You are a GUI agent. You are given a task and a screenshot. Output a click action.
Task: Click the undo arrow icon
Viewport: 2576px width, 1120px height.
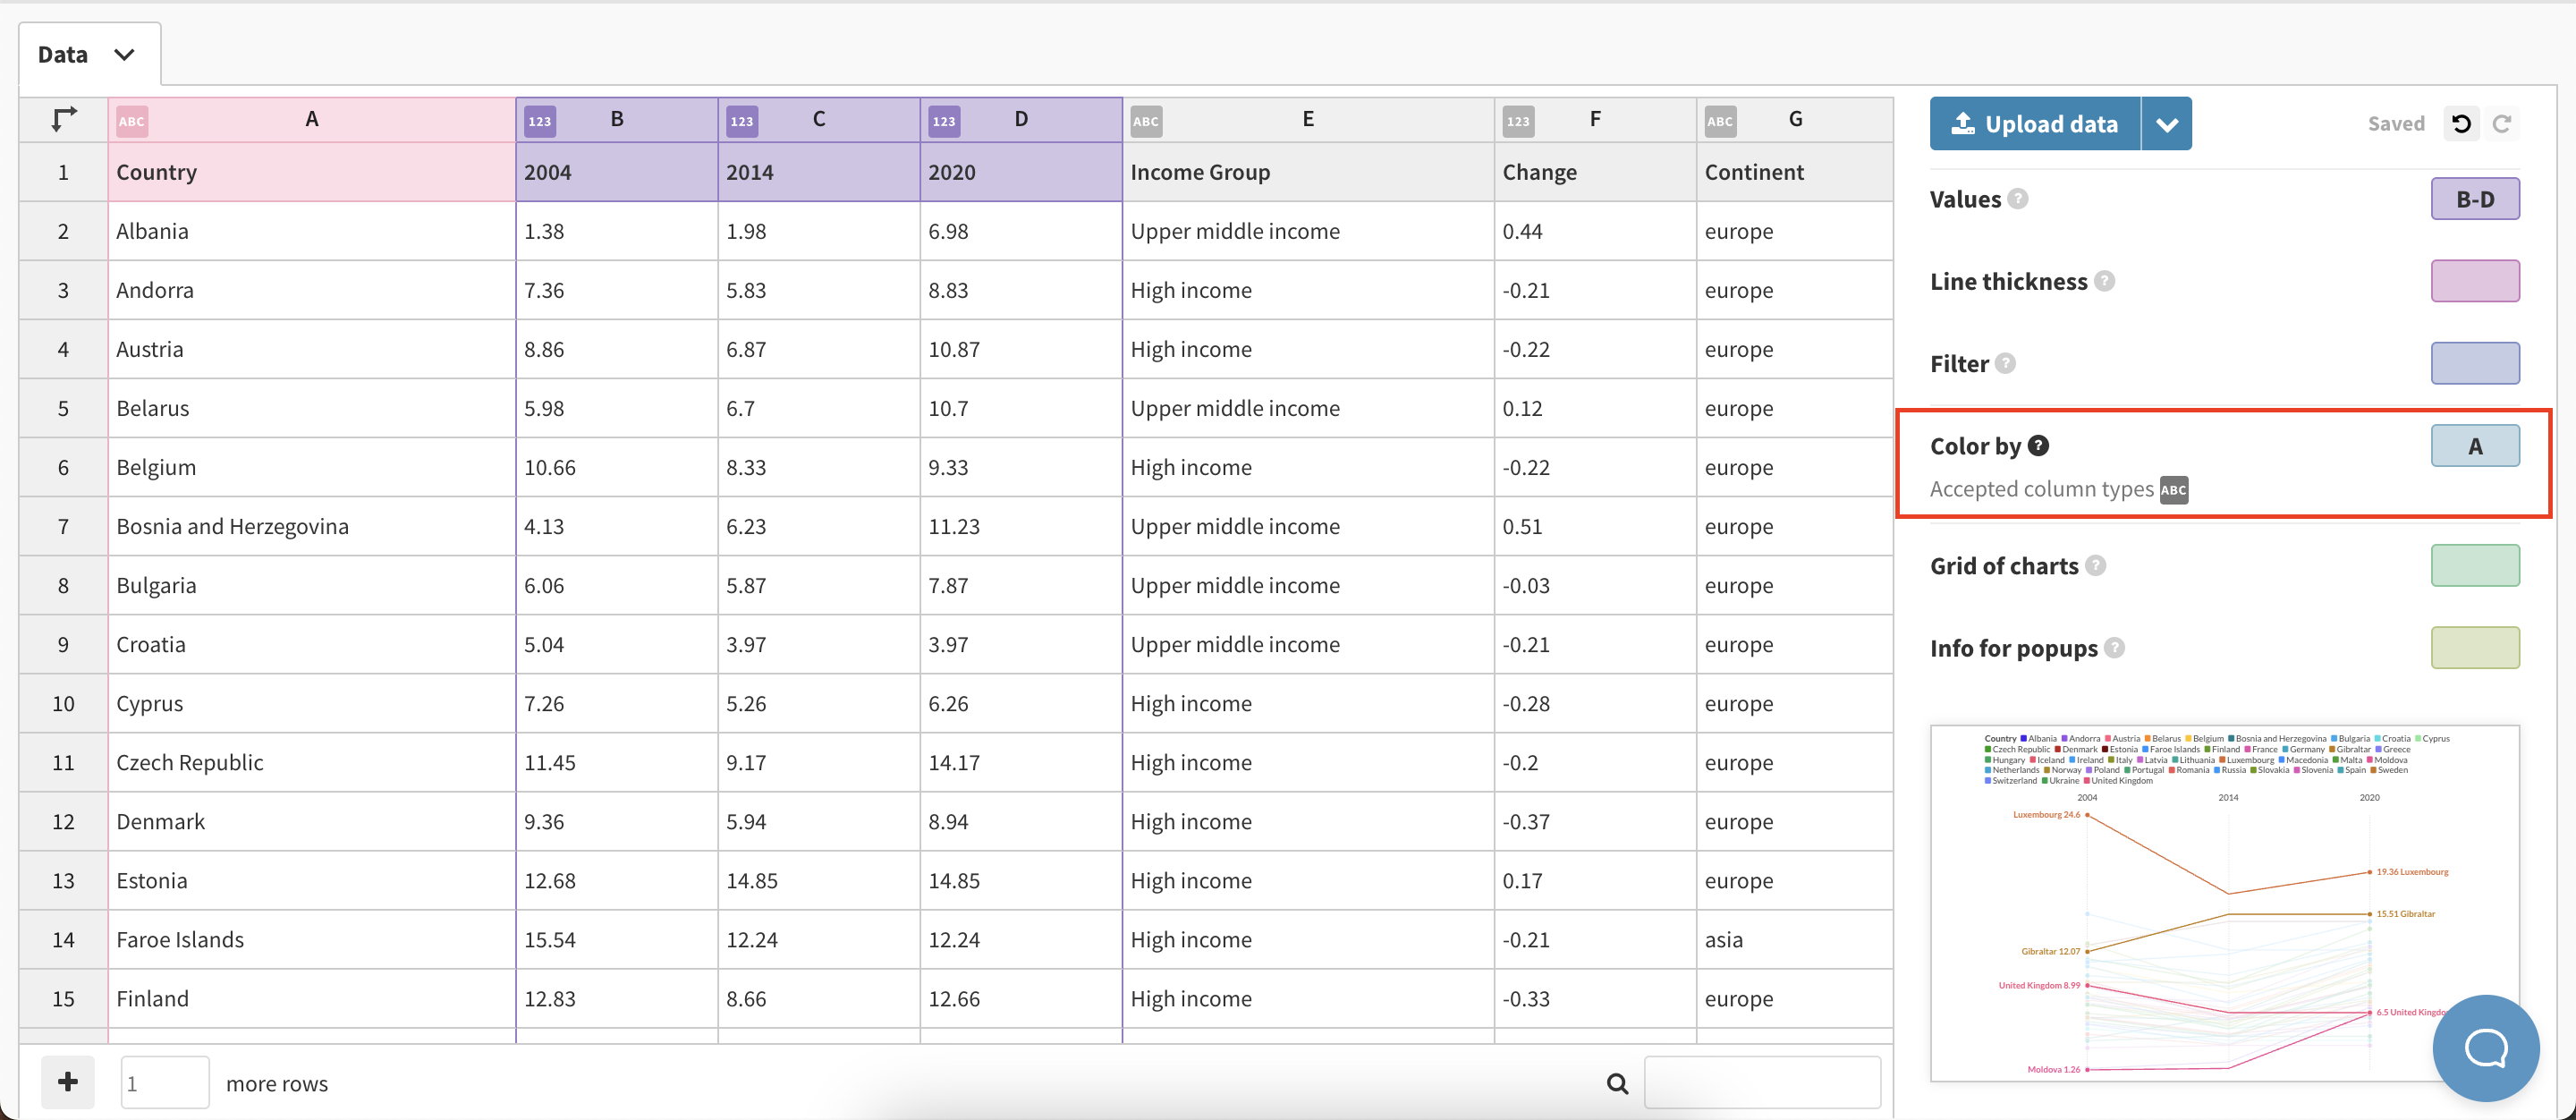[x=2462, y=123]
